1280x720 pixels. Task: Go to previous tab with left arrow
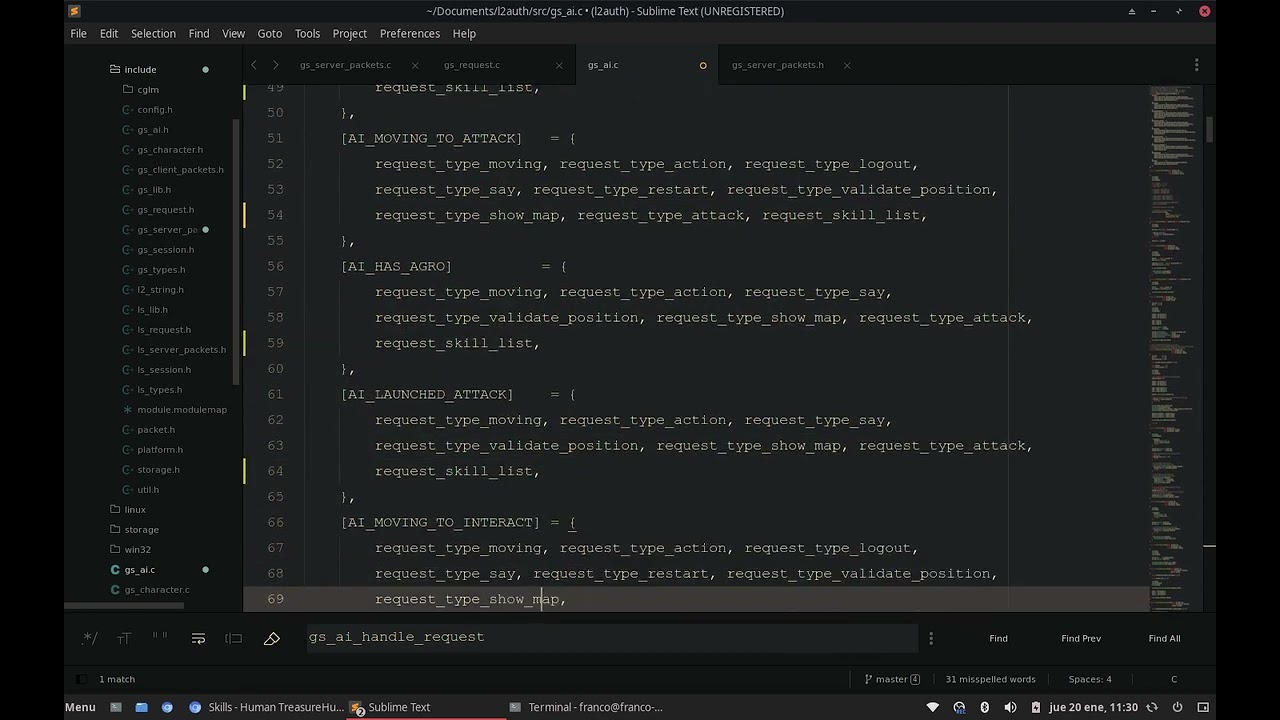(254, 65)
